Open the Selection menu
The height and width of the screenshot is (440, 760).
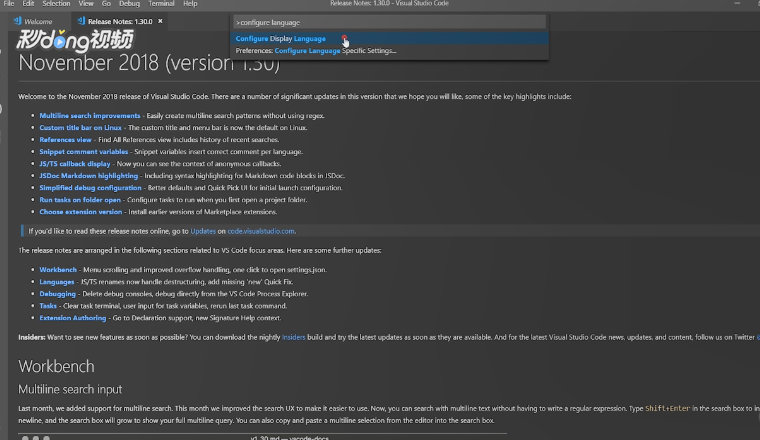[56, 3]
